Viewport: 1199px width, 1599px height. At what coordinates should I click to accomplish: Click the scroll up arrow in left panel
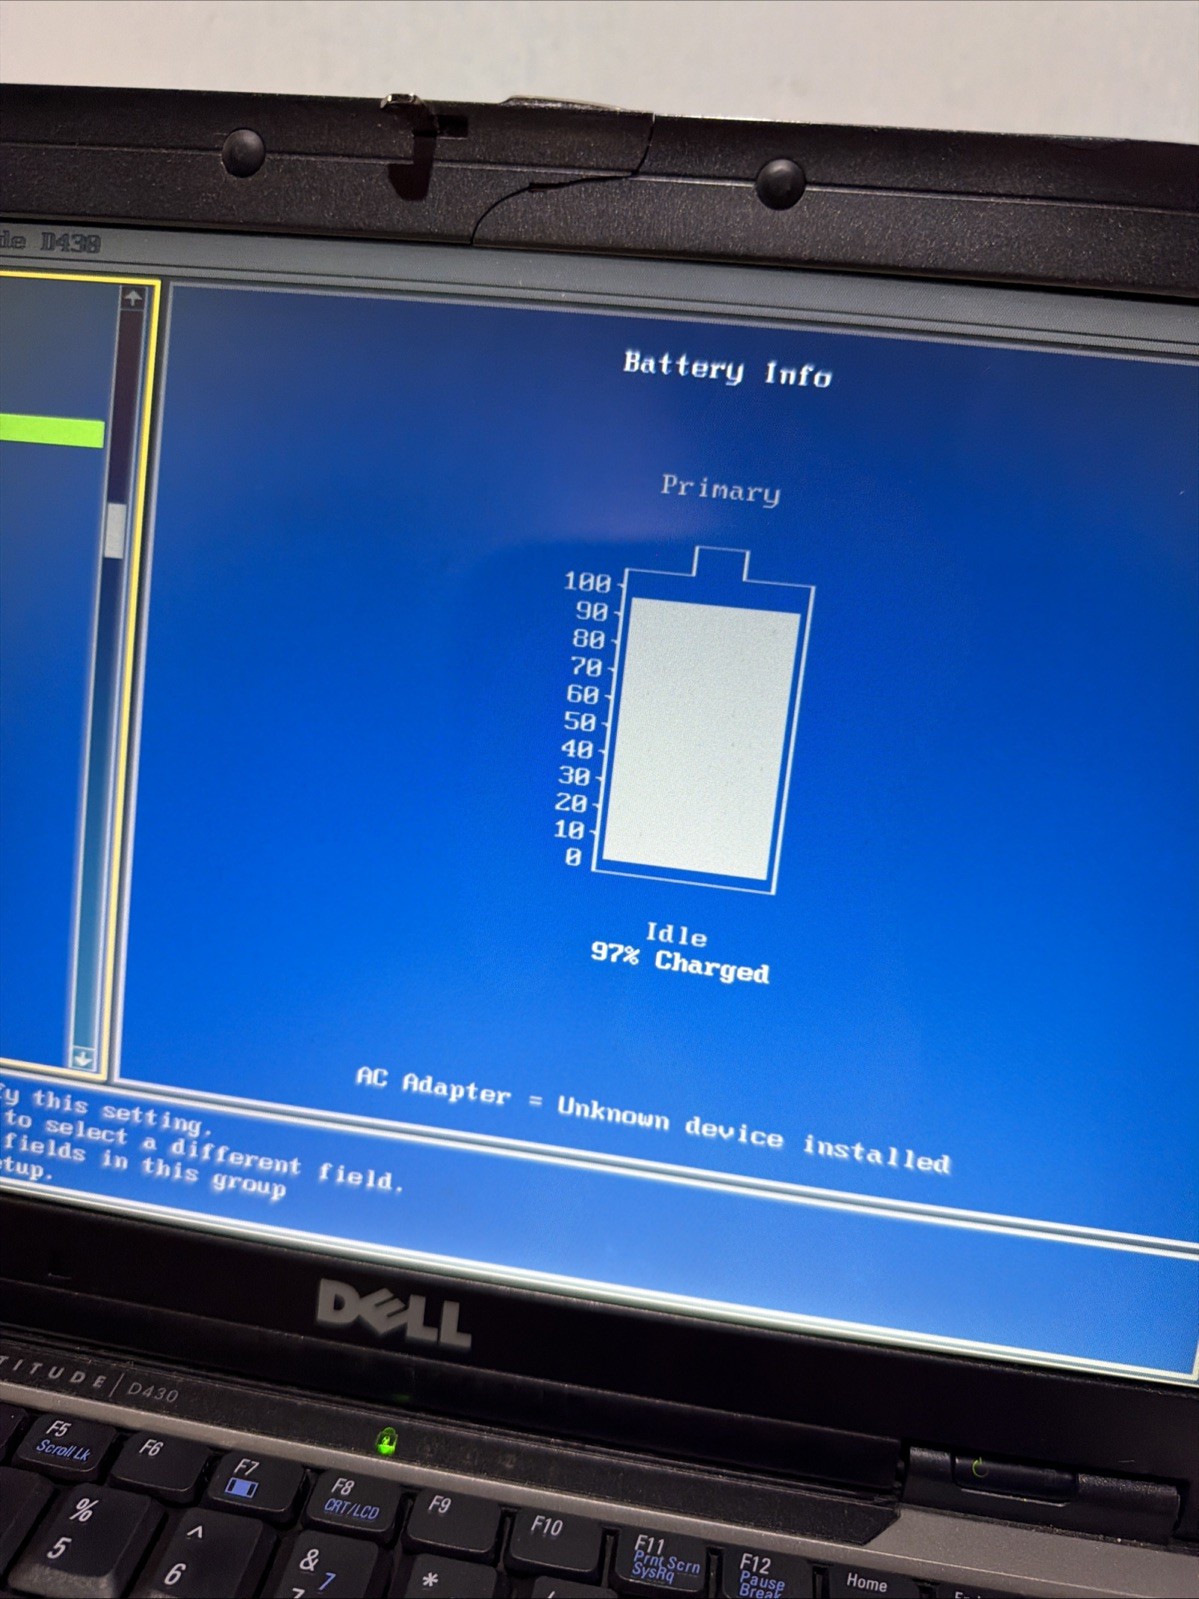click(132, 298)
